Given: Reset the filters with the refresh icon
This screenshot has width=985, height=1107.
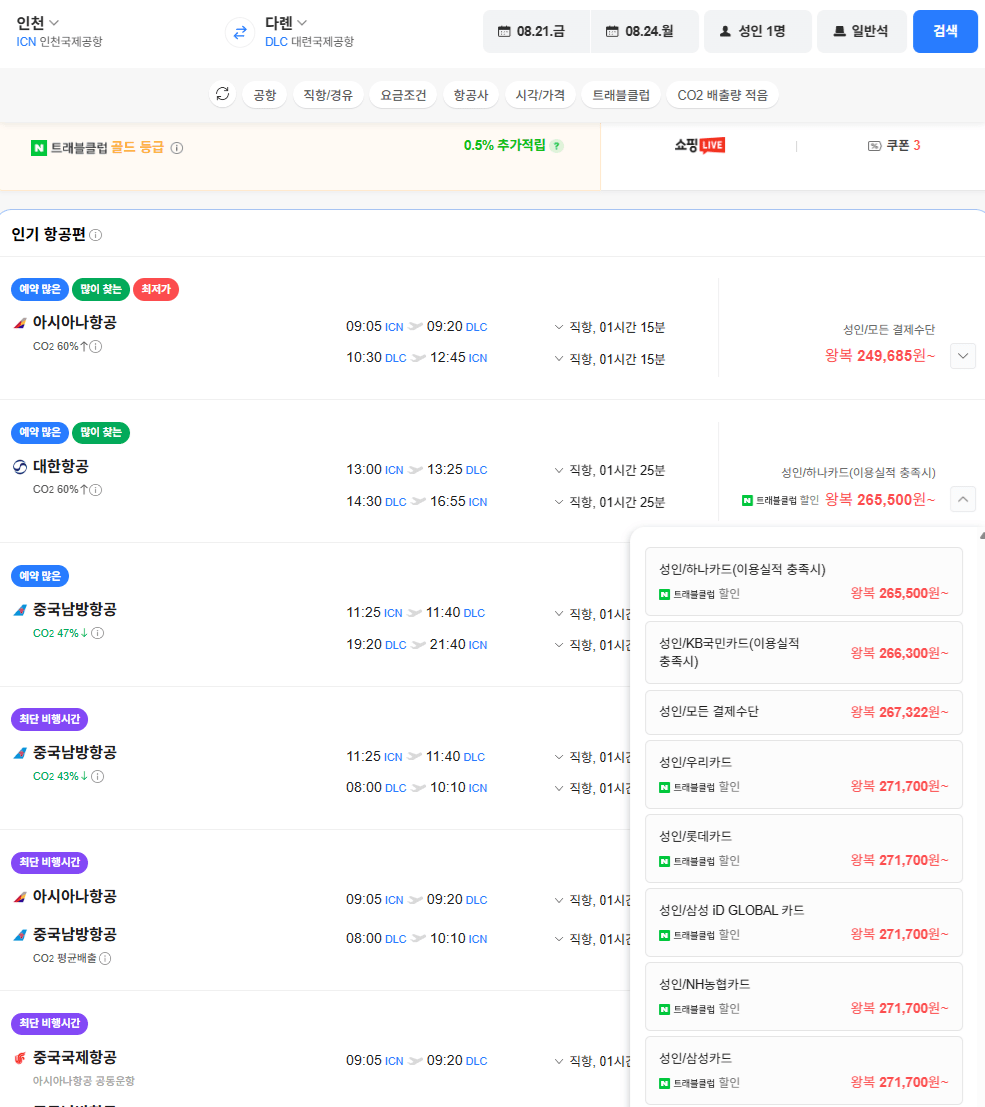Looking at the screenshot, I should (222, 94).
